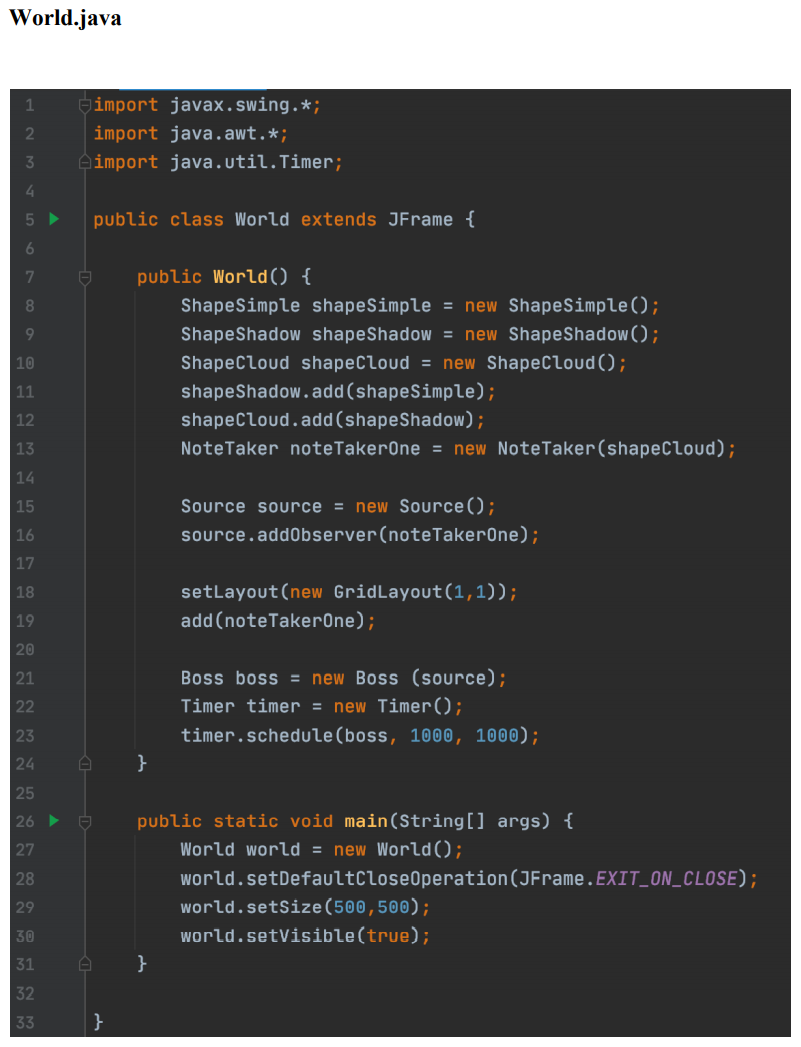This screenshot has height=1047, width=801.
Task: Click fold end marker of main method
Action: point(85,964)
